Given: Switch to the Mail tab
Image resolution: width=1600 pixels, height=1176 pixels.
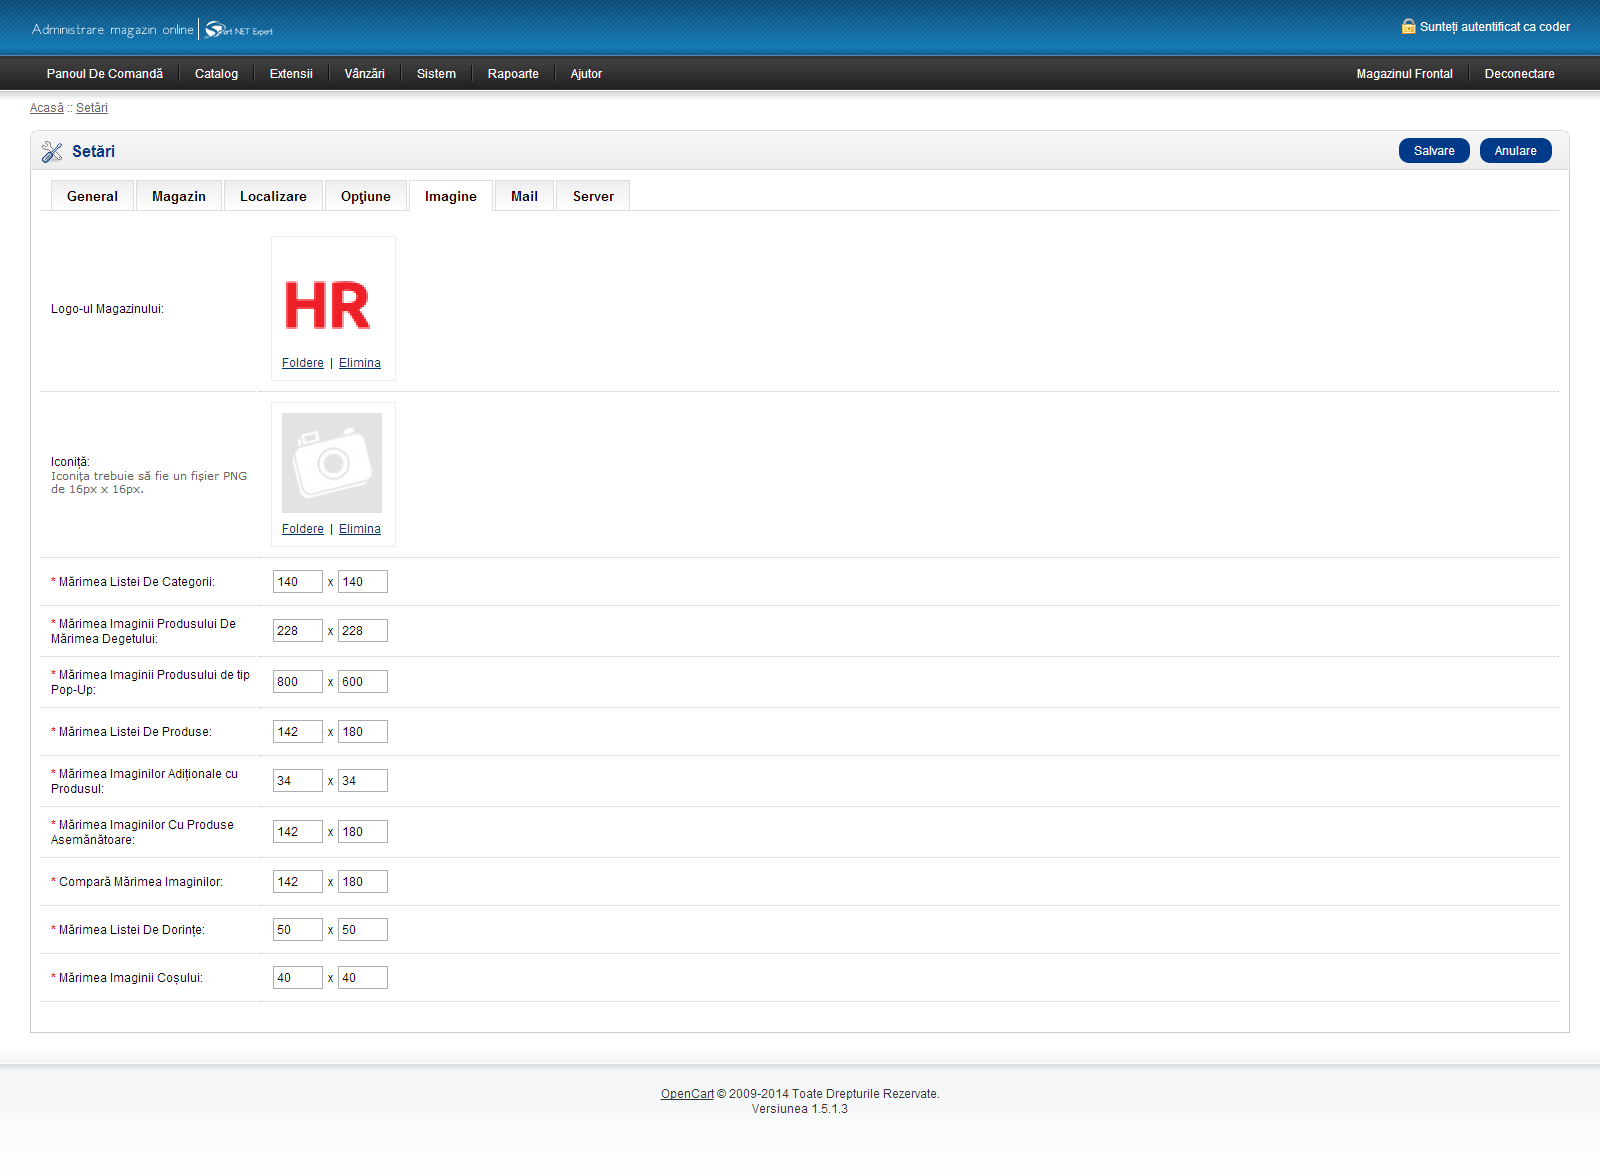Looking at the screenshot, I should point(524,197).
